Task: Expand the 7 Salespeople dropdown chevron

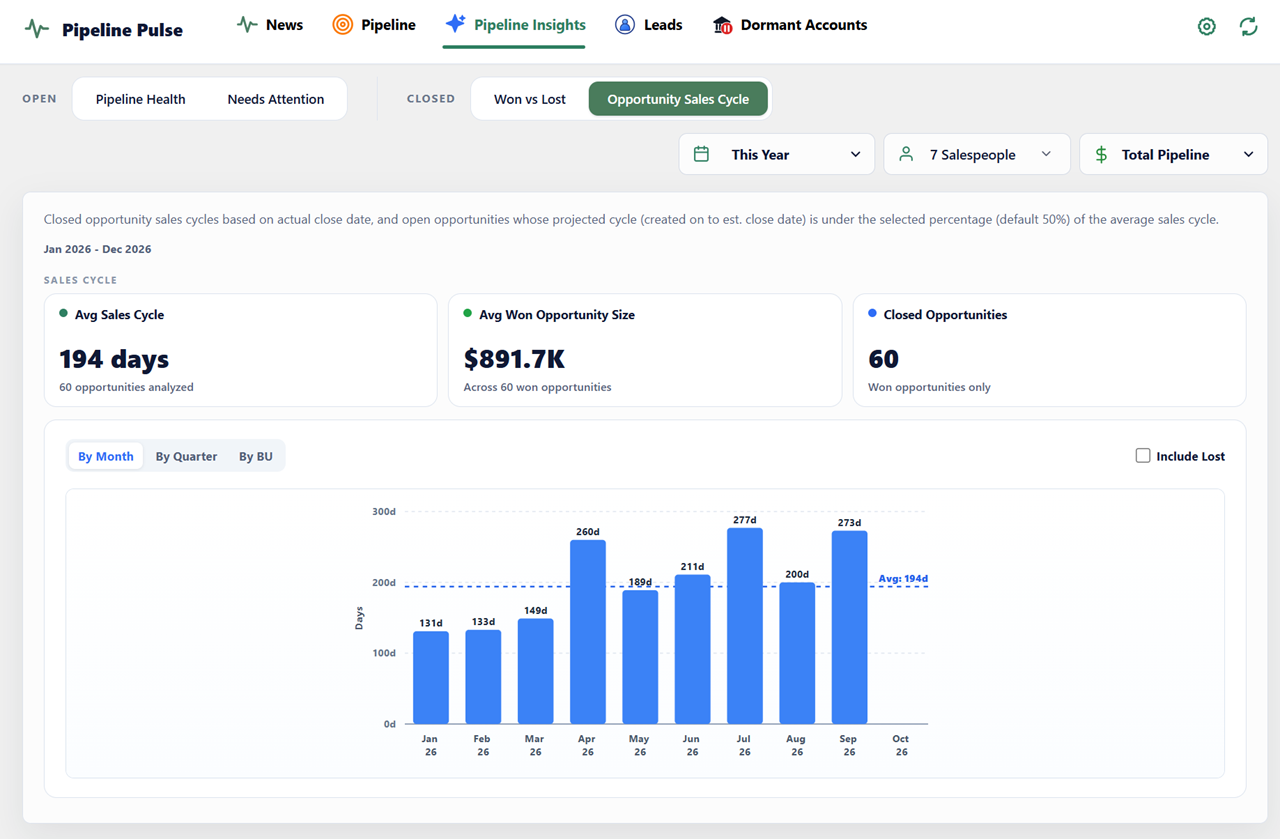Action: click(1046, 154)
